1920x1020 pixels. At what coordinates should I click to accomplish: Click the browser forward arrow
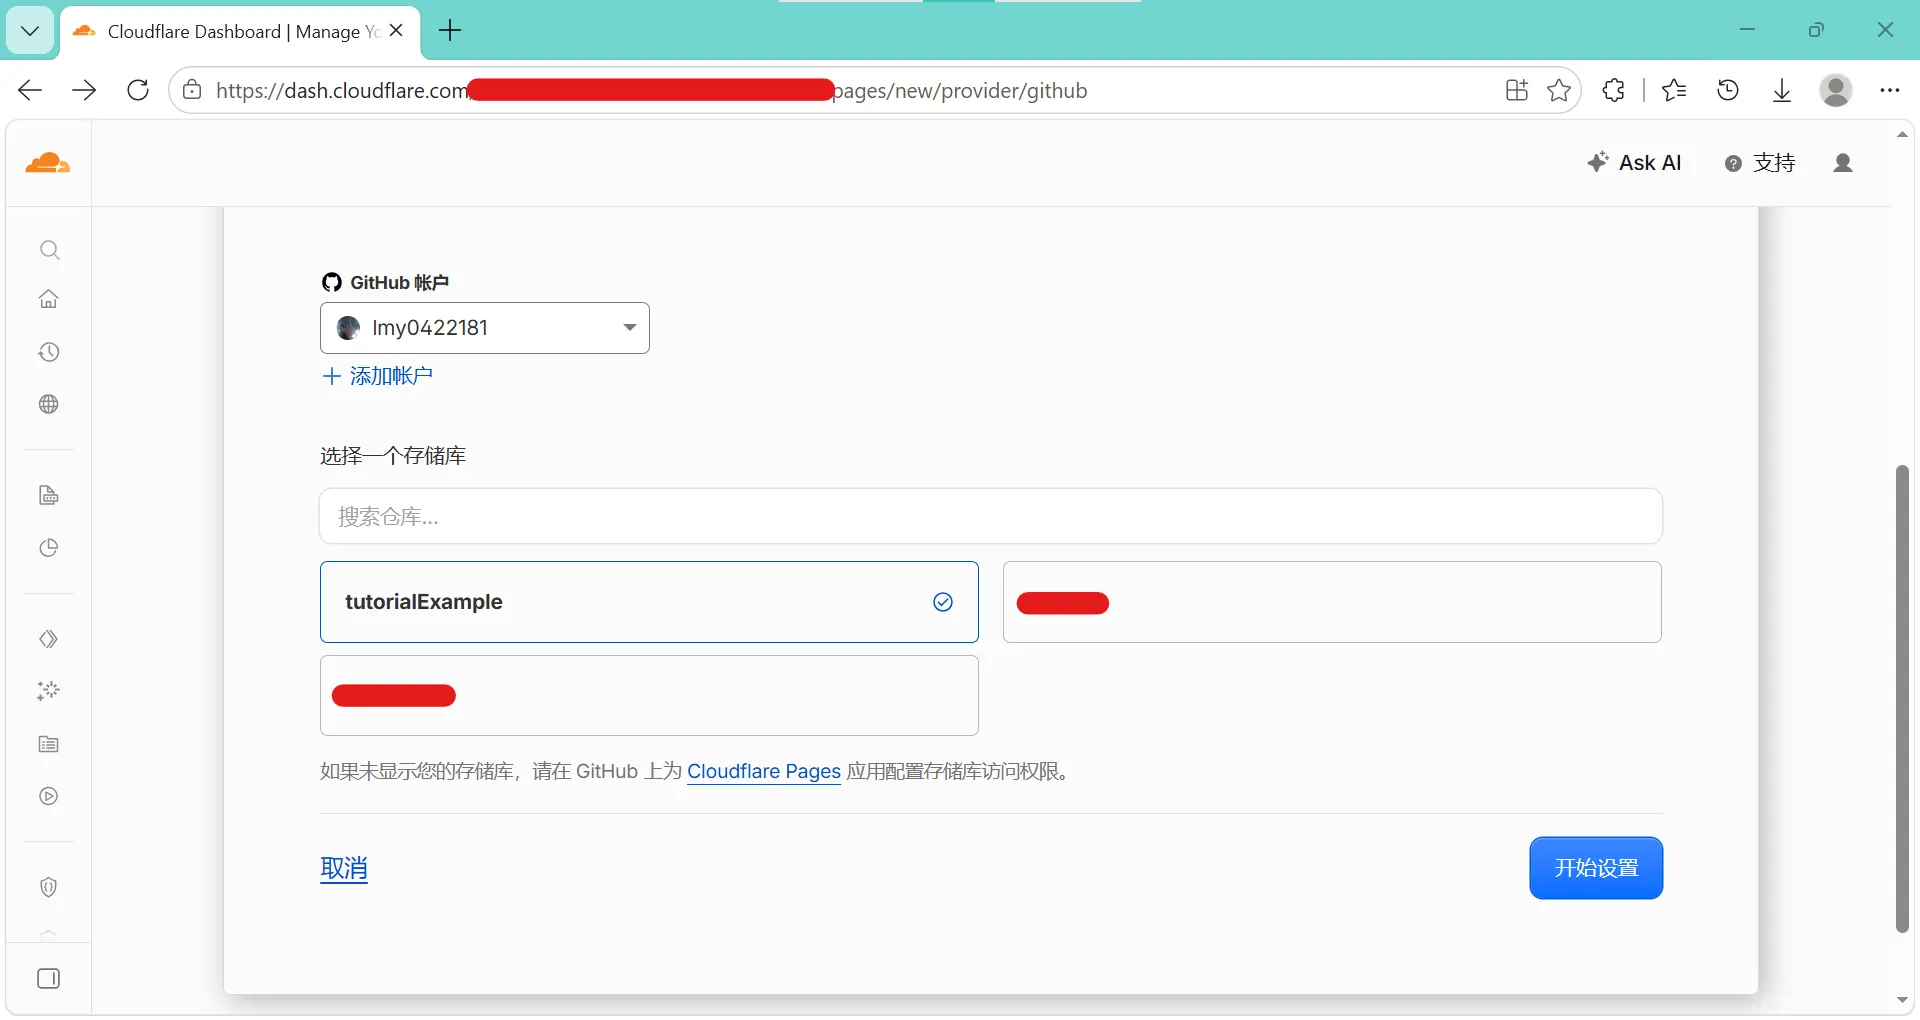pyautogui.click(x=85, y=90)
